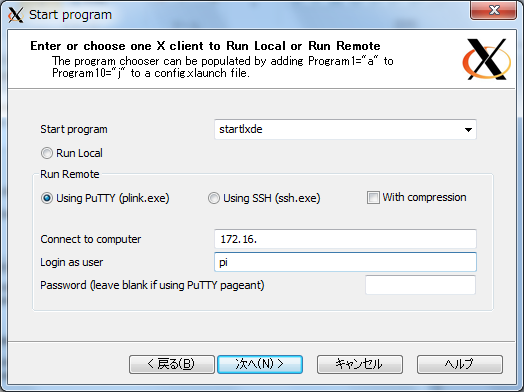Click the Xming icon in the title bar

[x=15, y=15]
